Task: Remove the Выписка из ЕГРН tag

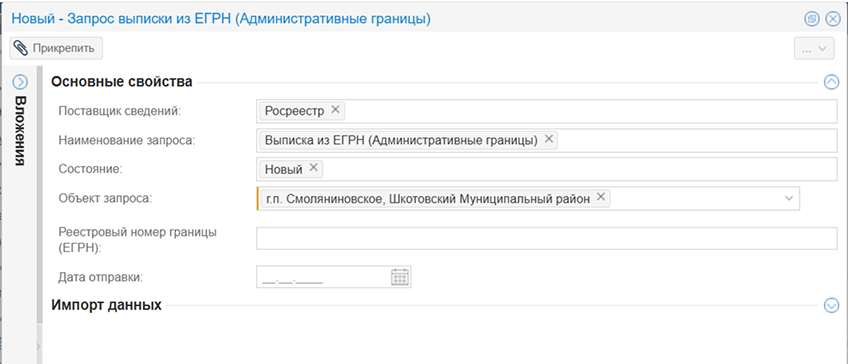Action: [548, 139]
